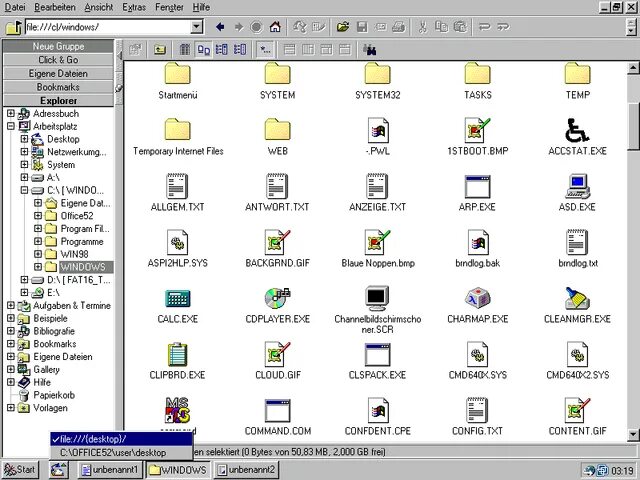Expand the D:\ drive node

(x=24, y=280)
